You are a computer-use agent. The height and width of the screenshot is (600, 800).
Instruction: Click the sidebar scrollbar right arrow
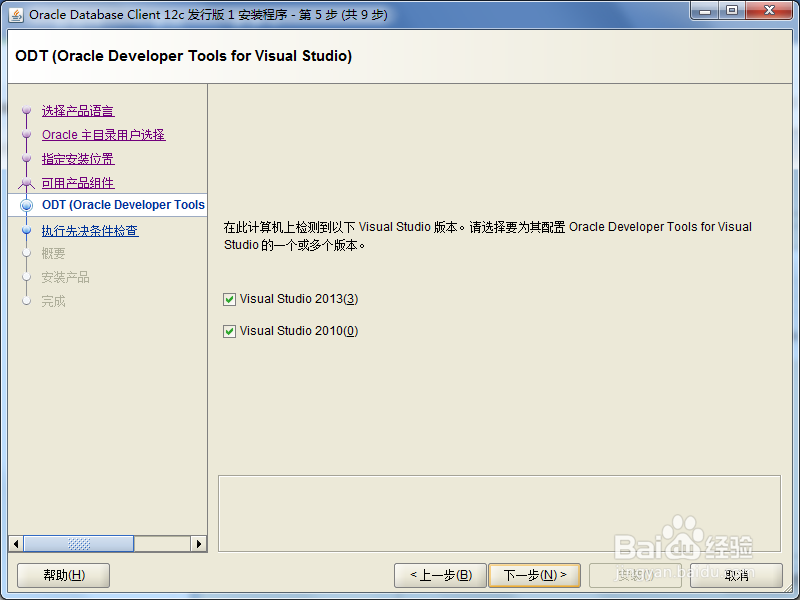point(198,544)
